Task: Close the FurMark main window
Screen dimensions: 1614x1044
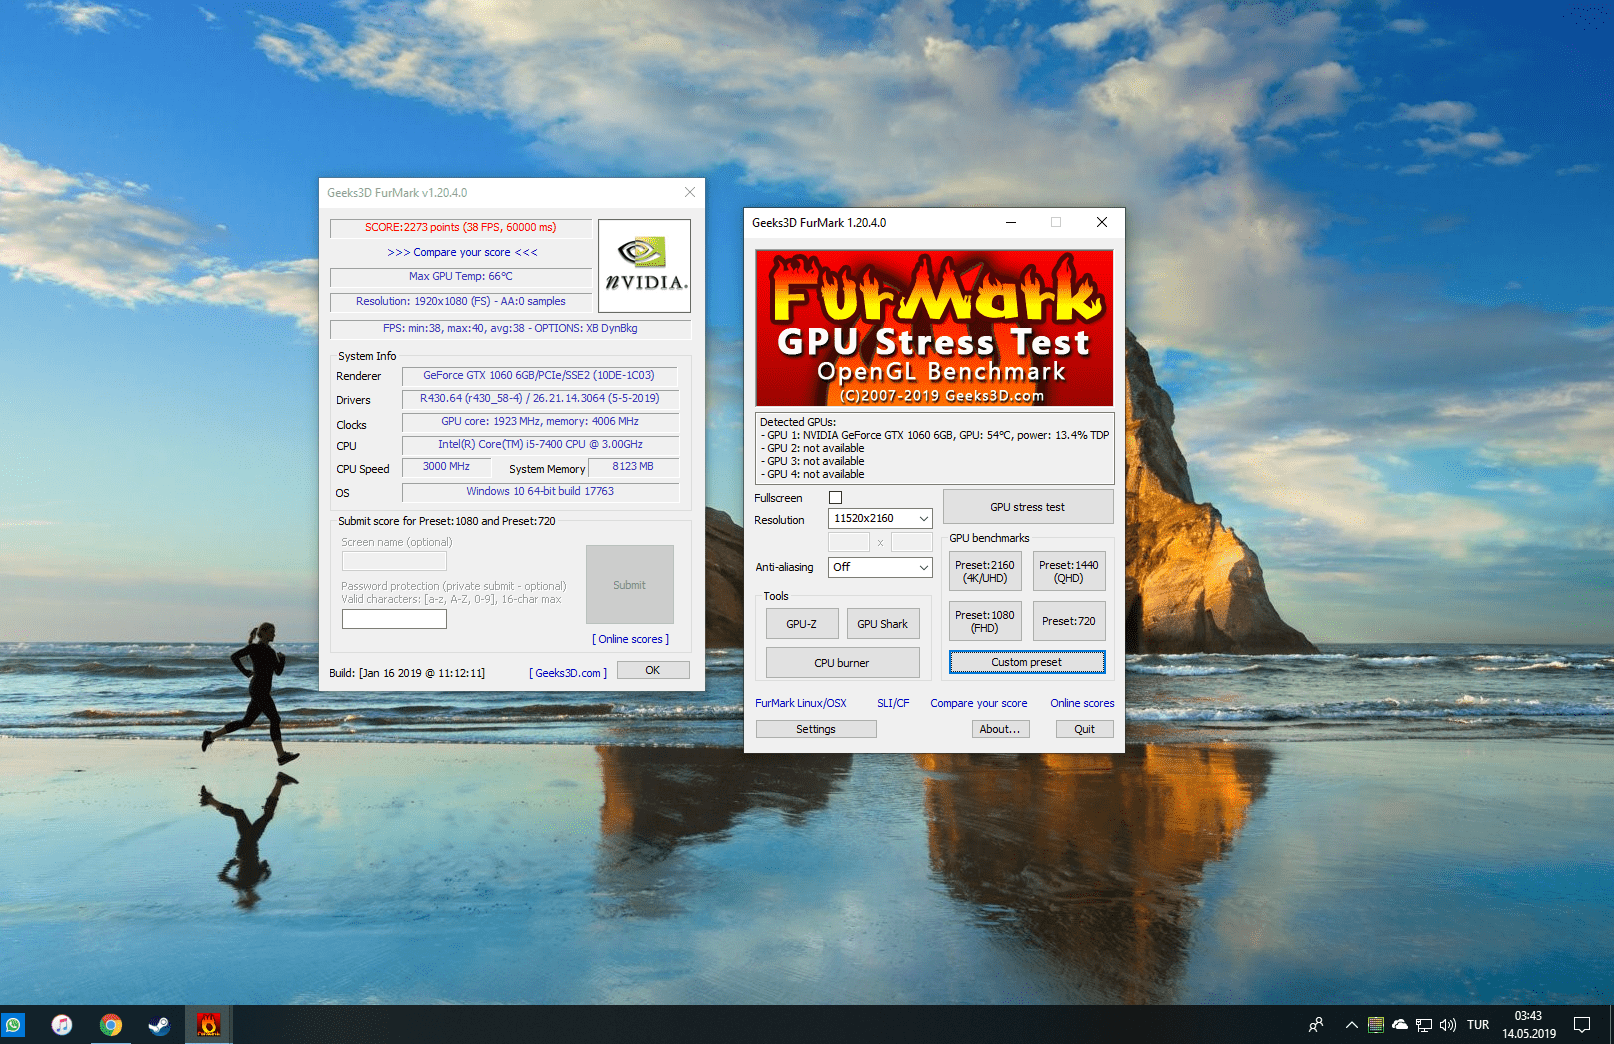Action: pos(1102,222)
